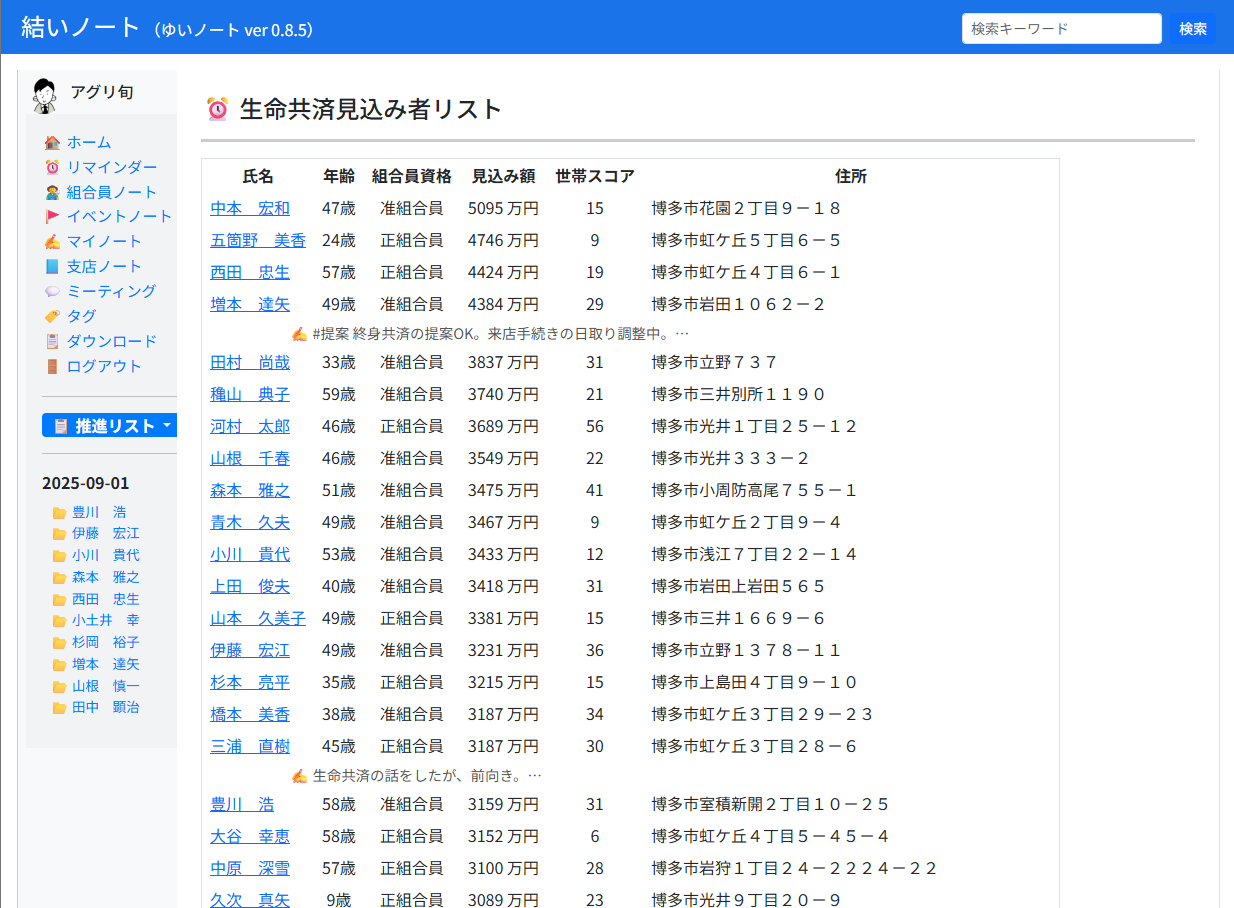The width and height of the screenshot is (1234, 908).
Task: Select the speech bubble icon for ミーティング
Action: [53, 291]
